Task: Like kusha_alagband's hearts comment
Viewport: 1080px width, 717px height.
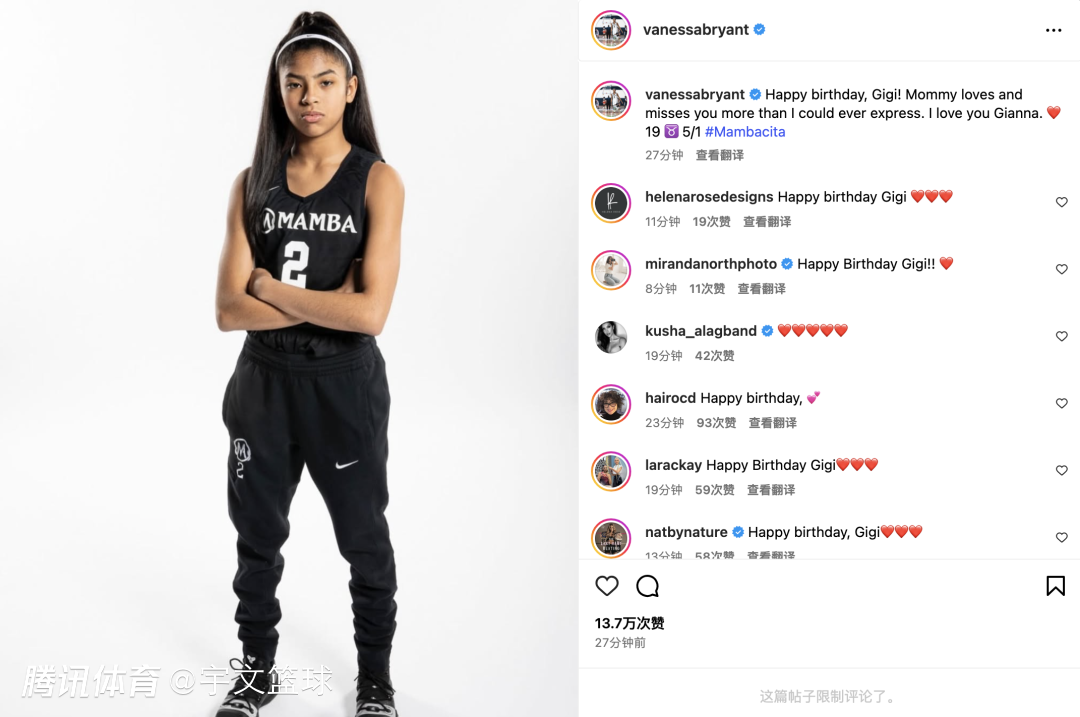Action: click(1061, 336)
